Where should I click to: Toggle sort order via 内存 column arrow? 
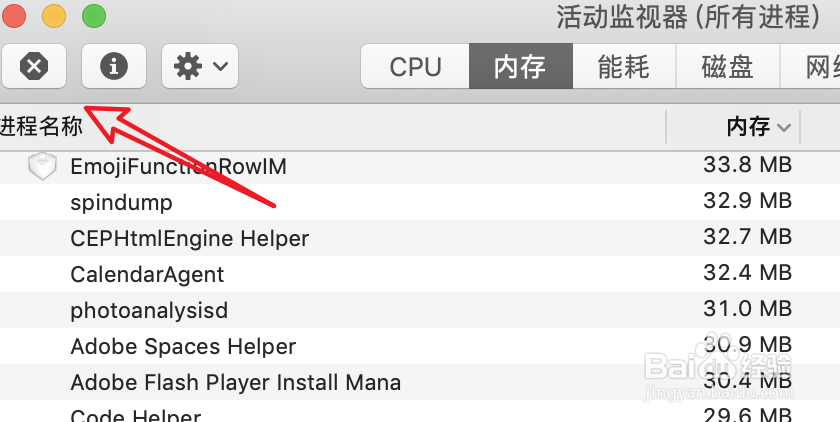pyautogui.click(x=784, y=127)
